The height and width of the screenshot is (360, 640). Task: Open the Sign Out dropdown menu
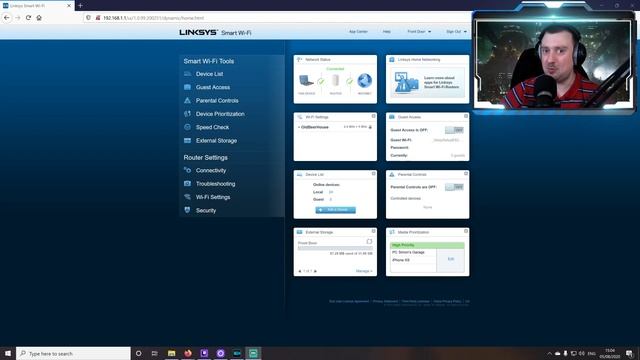pyautogui.click(x=456, y=31)
